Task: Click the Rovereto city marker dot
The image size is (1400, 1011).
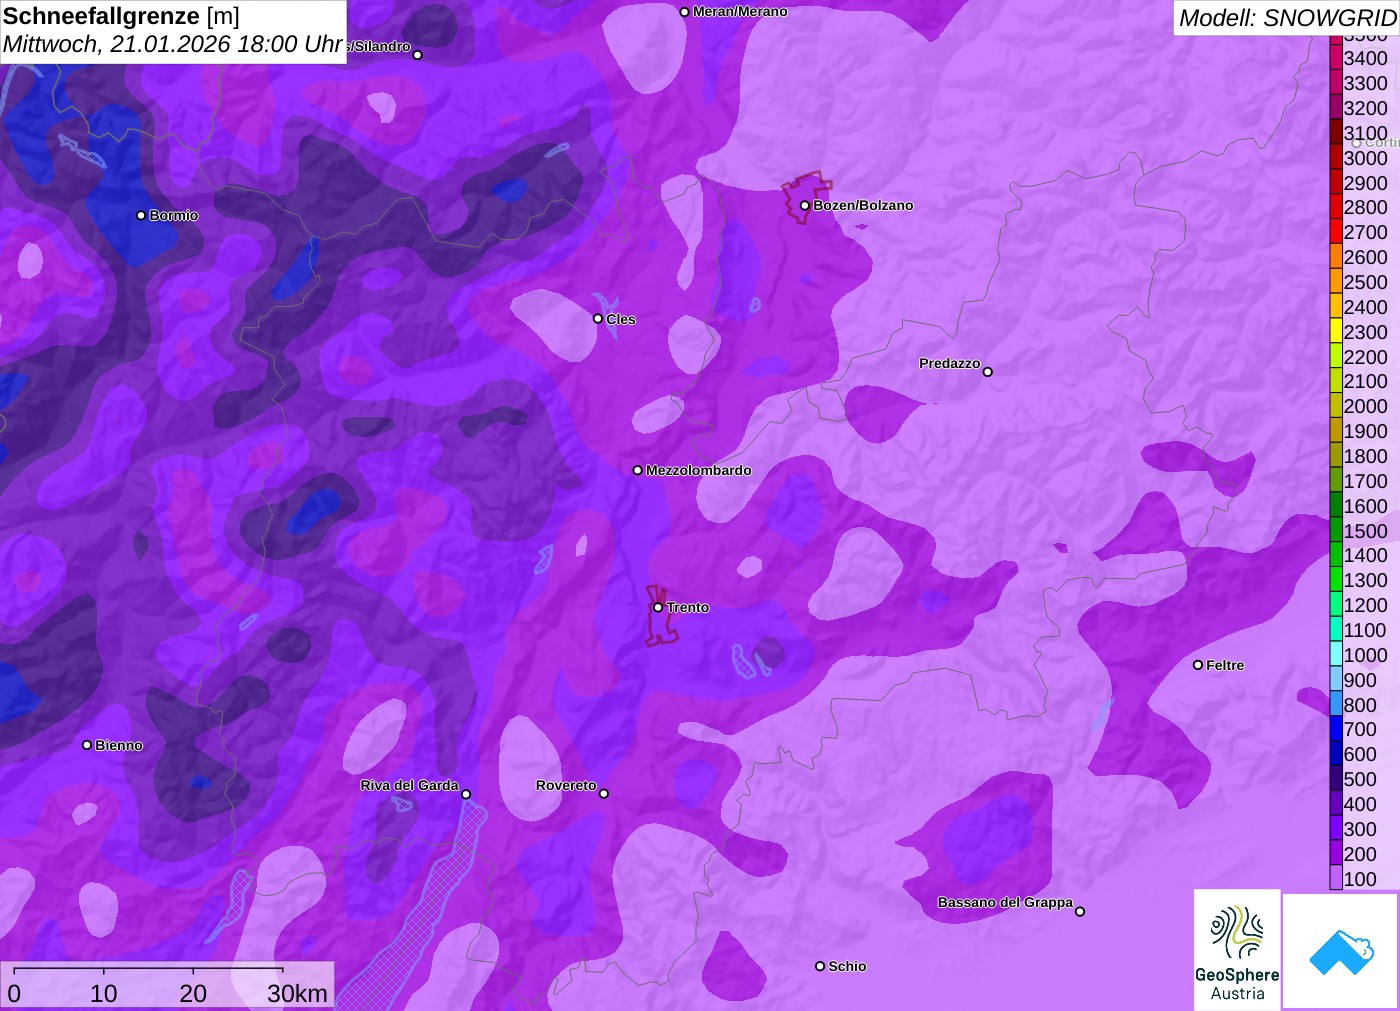Action: (x=604, y=793)
